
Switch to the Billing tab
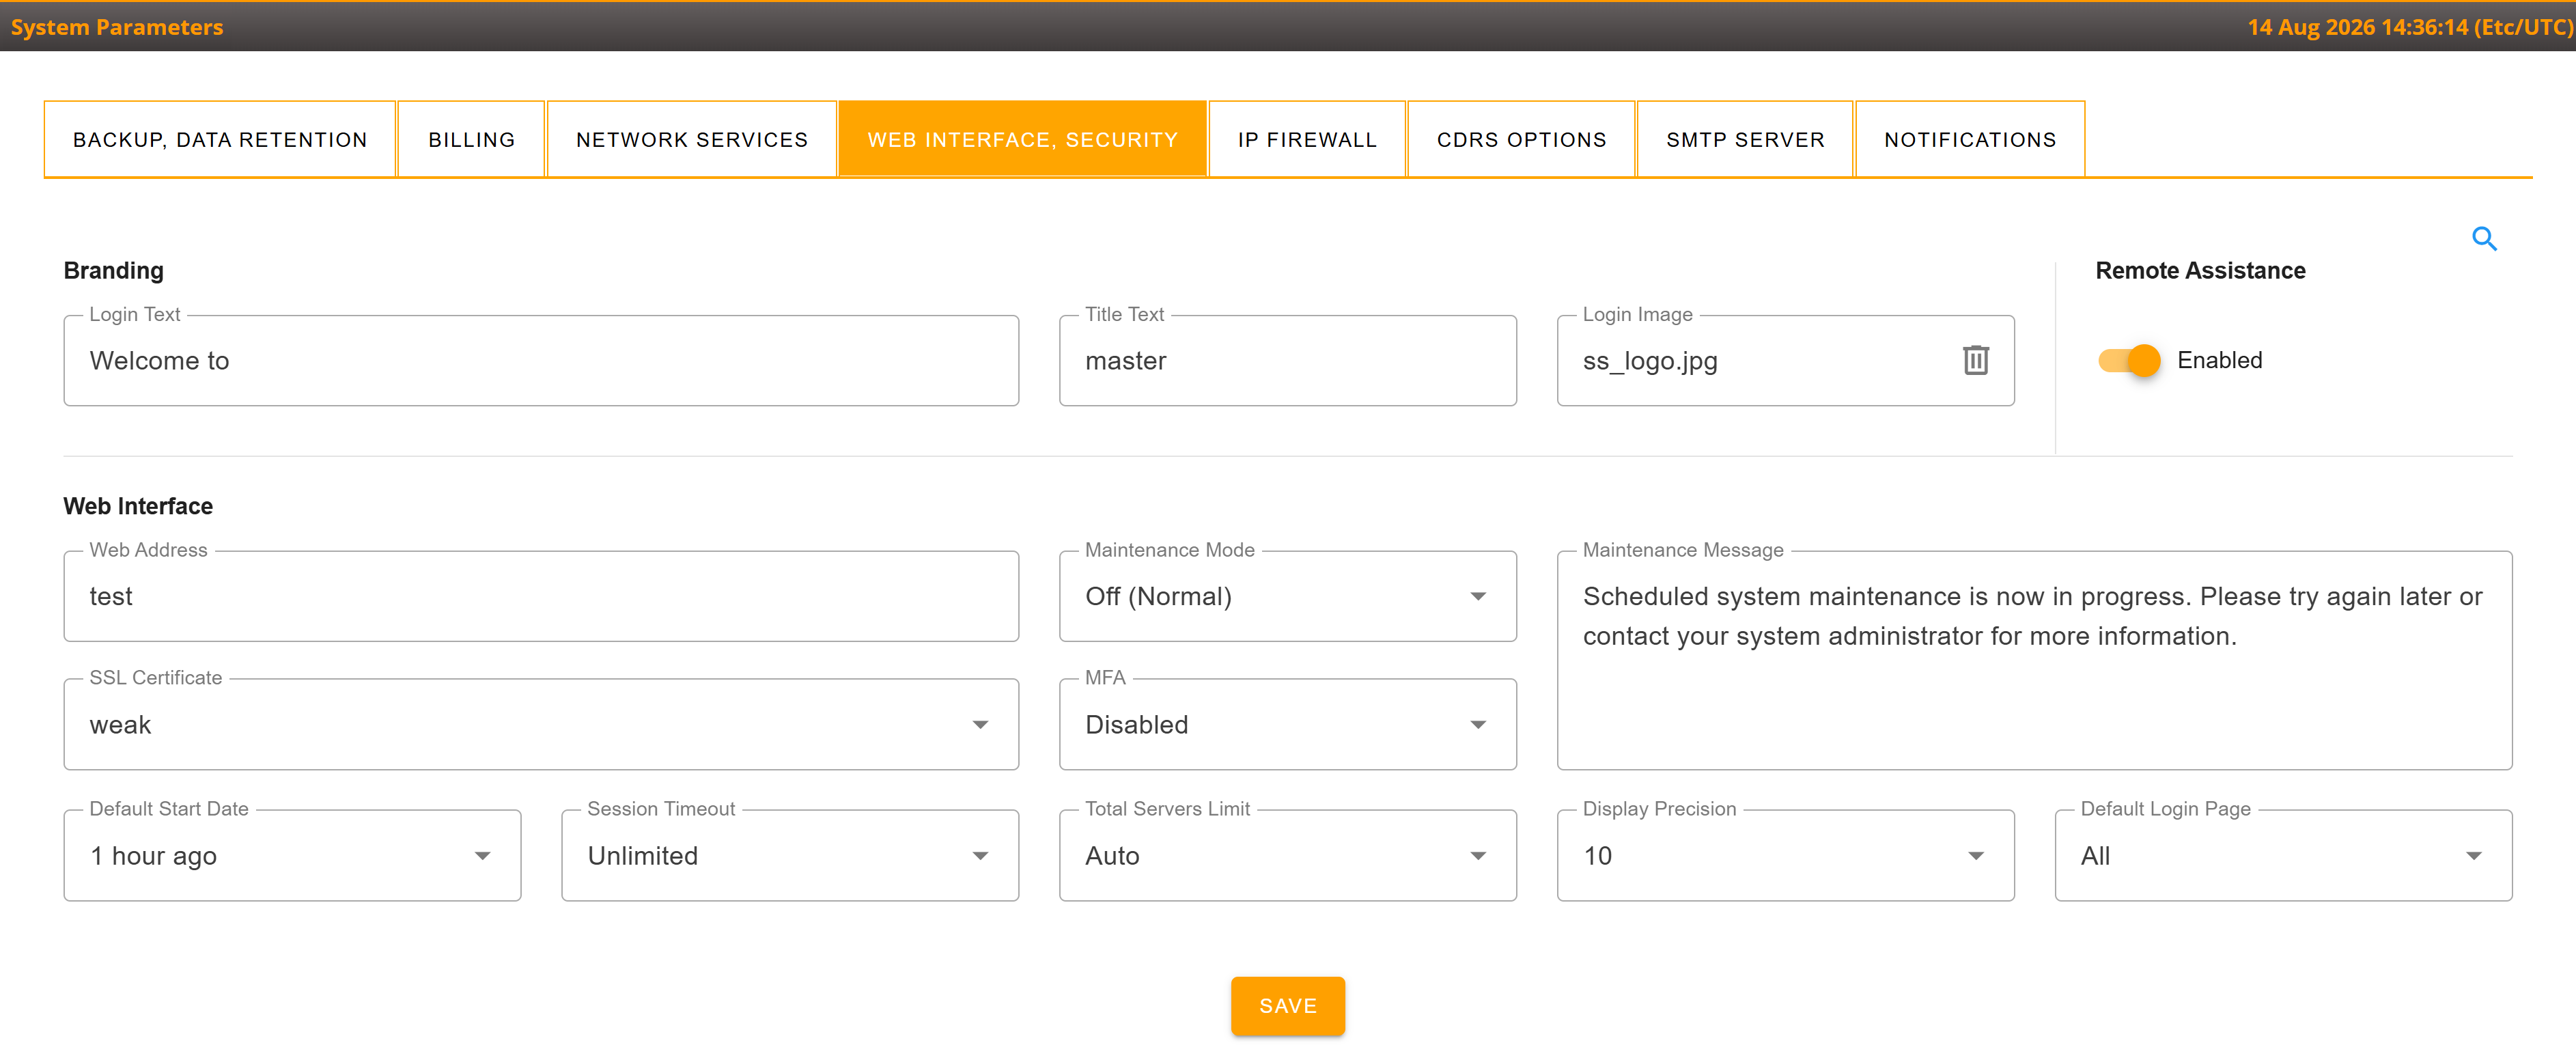(x=471, y=139)
